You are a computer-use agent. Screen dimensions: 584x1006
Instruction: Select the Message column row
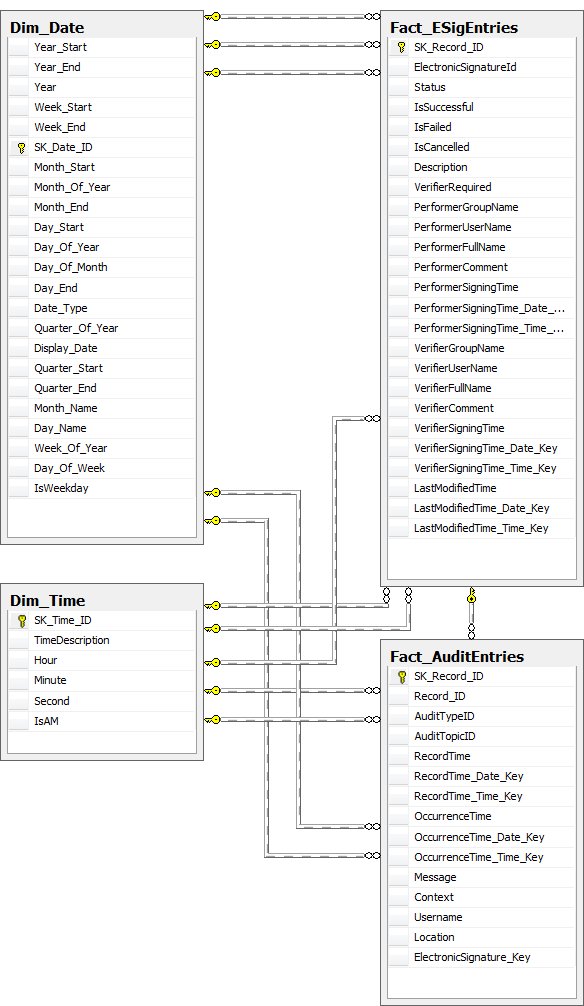click(481, 877)
